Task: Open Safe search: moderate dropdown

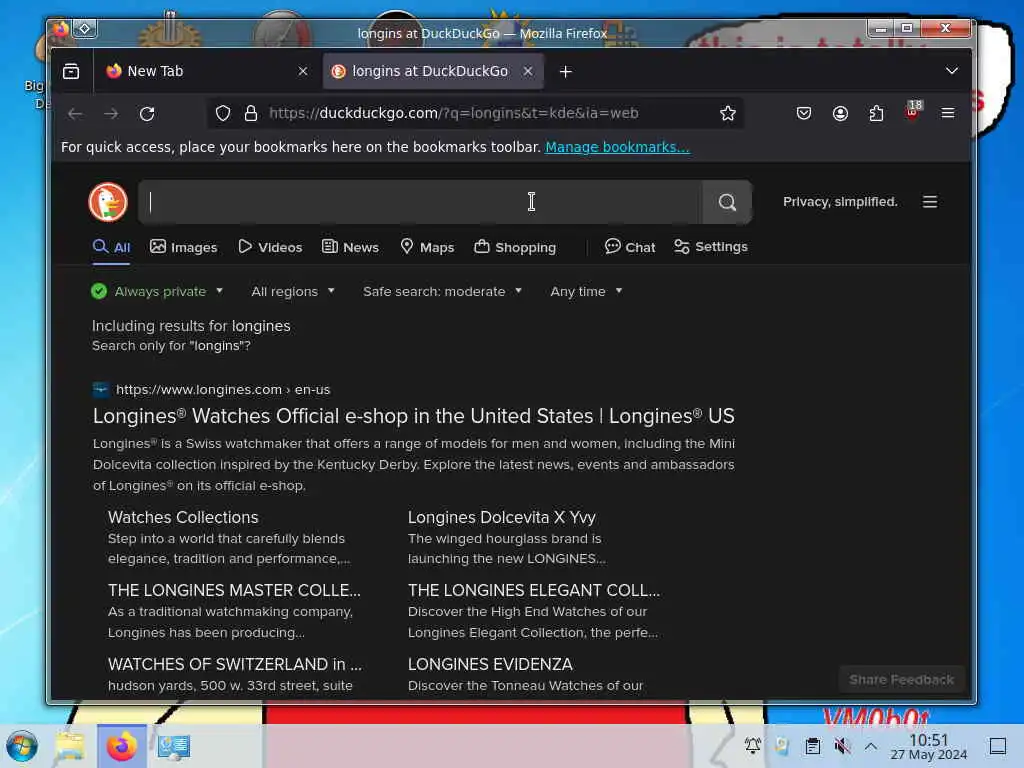Action: [442, 291]
